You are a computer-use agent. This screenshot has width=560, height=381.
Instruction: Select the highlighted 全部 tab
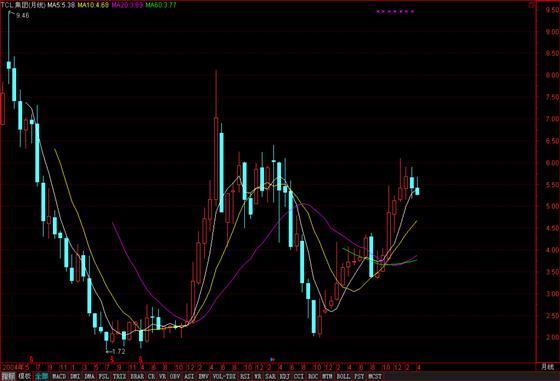41,376
